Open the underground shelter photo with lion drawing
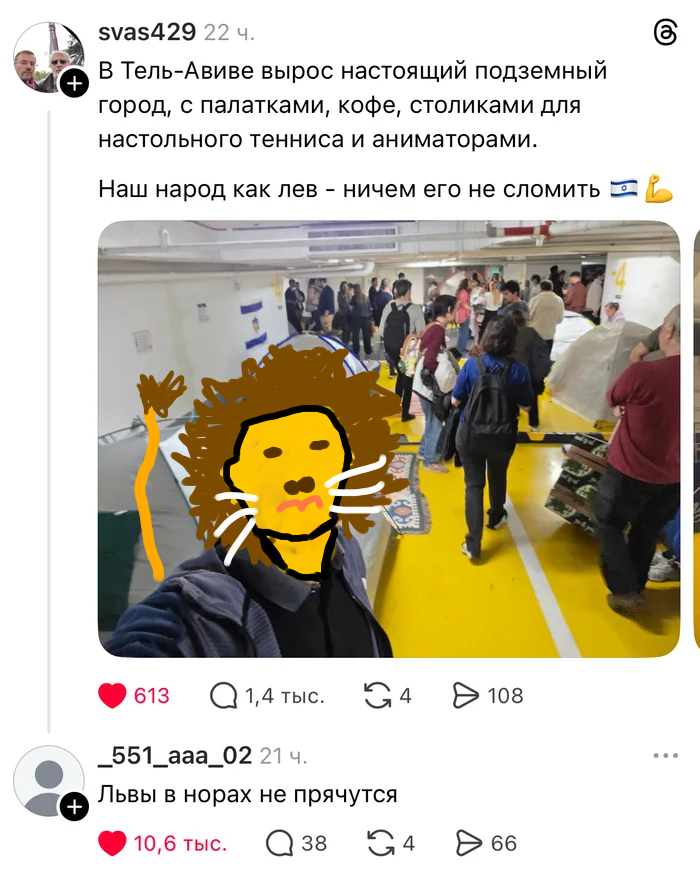 [x=389, y=439]
